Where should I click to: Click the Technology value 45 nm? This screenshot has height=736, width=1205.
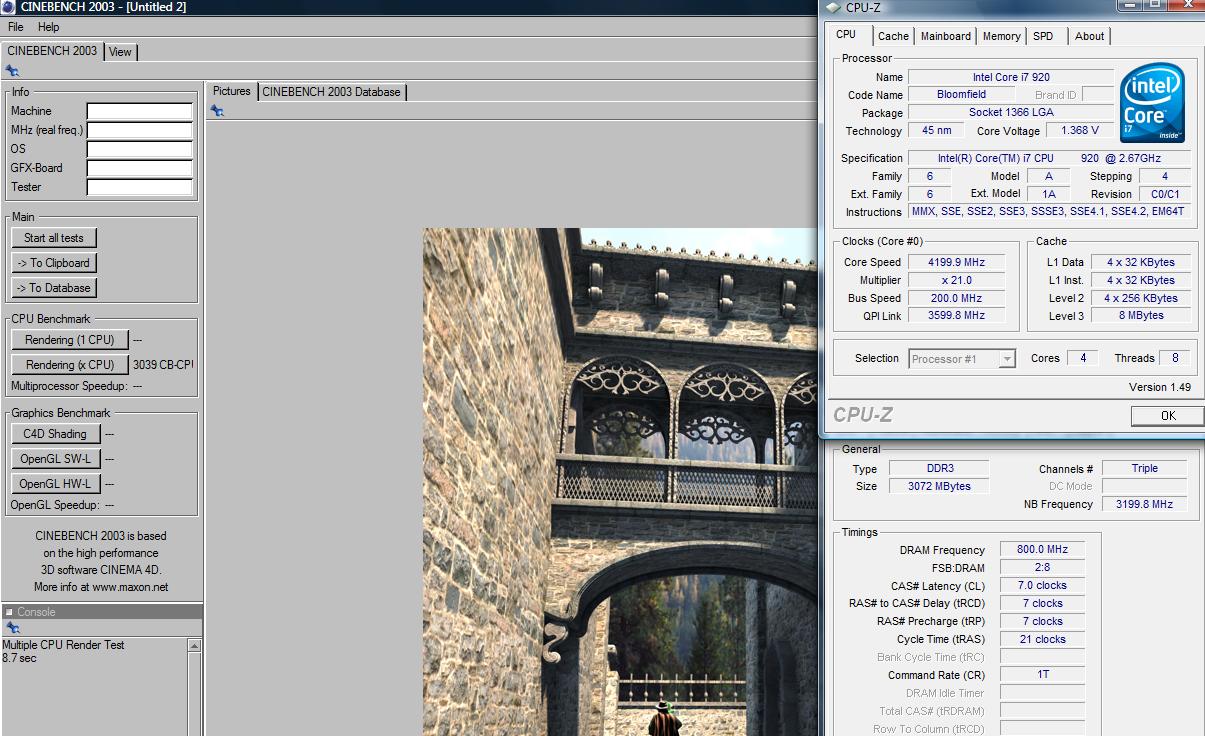(x=937, y=130)
